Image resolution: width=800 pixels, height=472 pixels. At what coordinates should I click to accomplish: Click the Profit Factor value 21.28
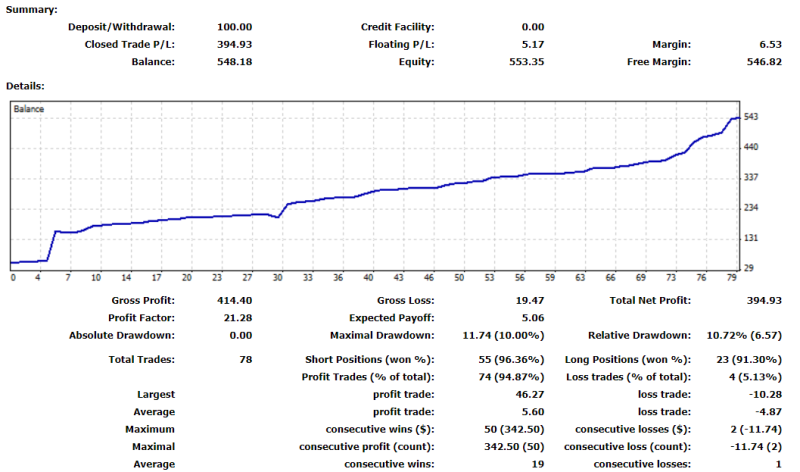(237, 318)
